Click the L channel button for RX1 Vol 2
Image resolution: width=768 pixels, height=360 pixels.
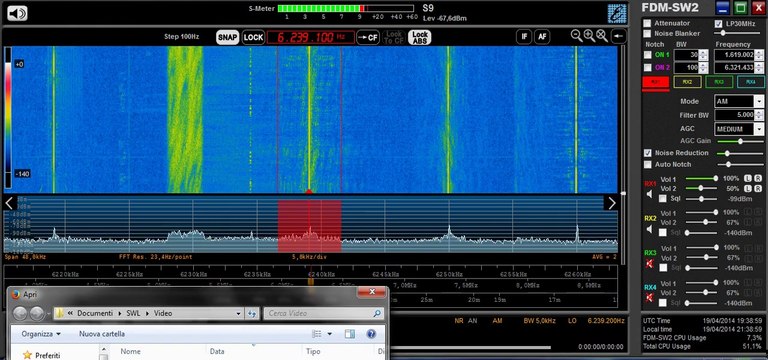[748, 188]
